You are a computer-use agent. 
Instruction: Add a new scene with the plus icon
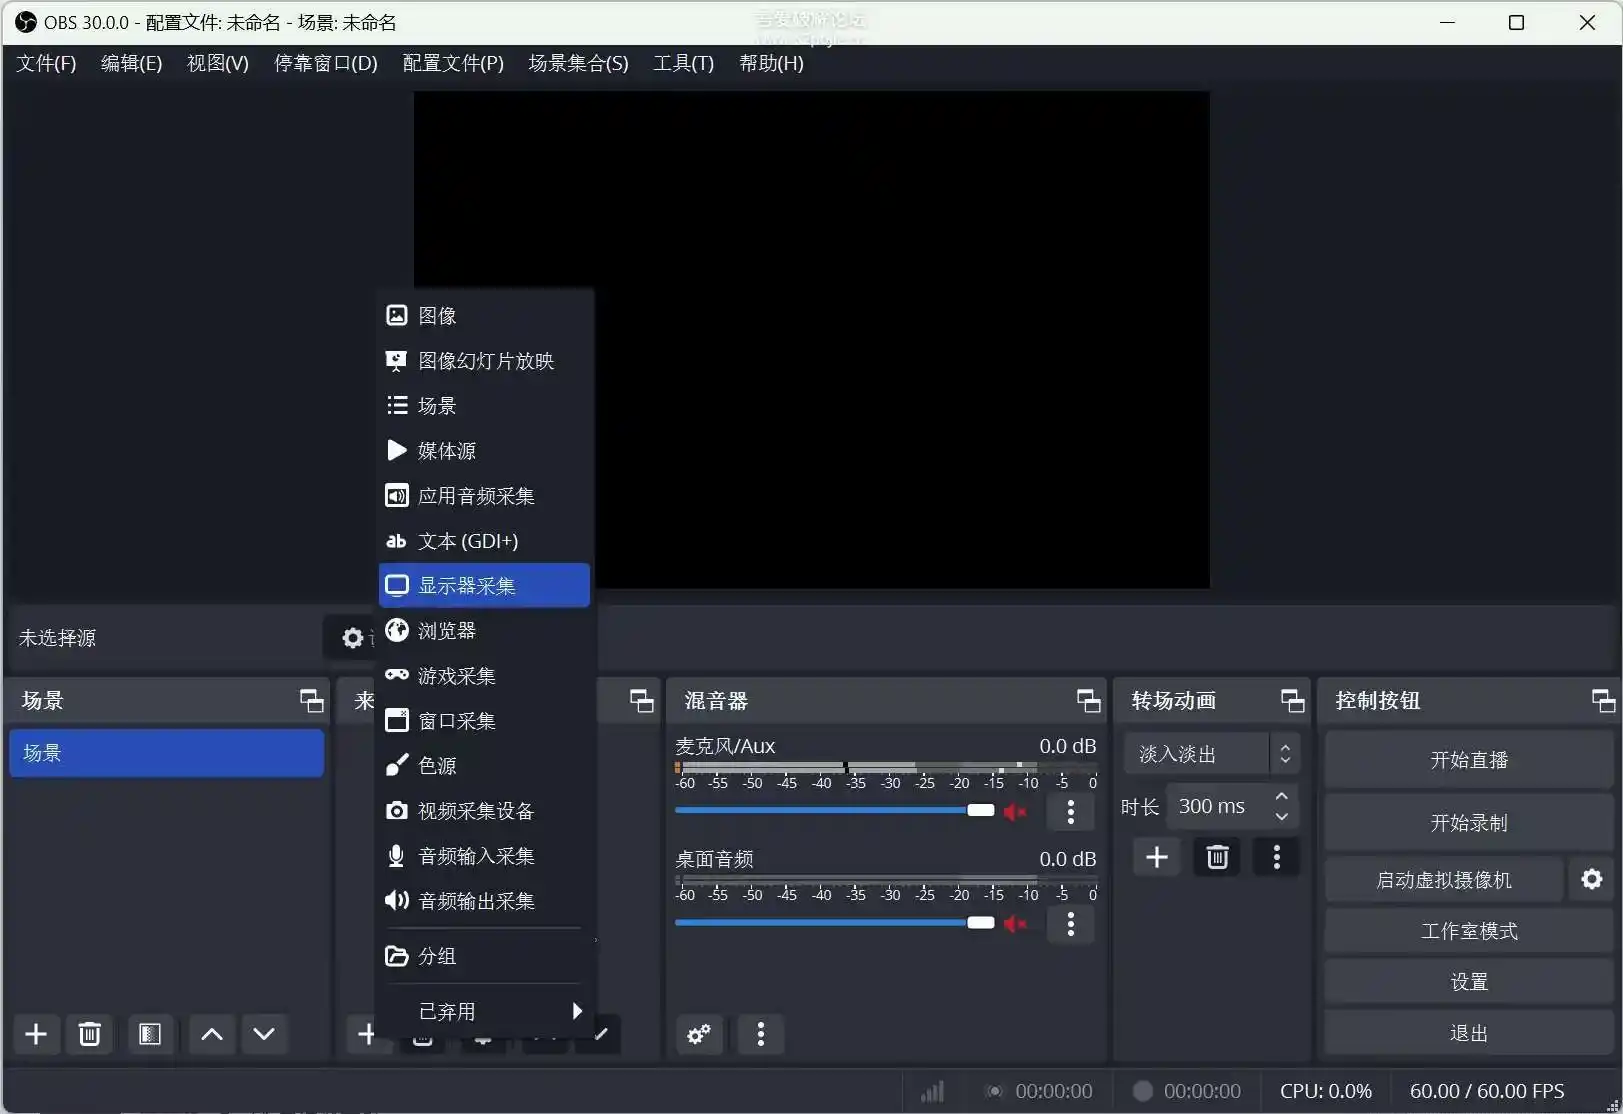(x=36, y=1034)
